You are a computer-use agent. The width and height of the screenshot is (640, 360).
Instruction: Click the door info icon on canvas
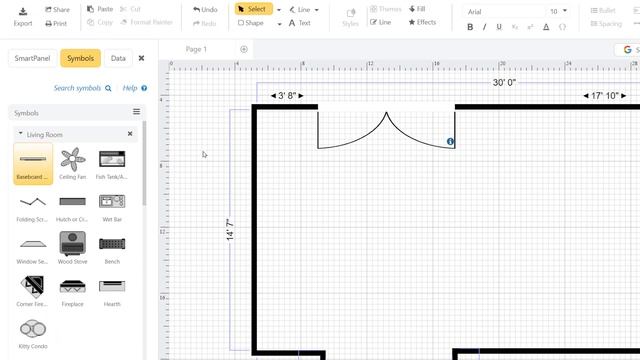click(450, 142)
